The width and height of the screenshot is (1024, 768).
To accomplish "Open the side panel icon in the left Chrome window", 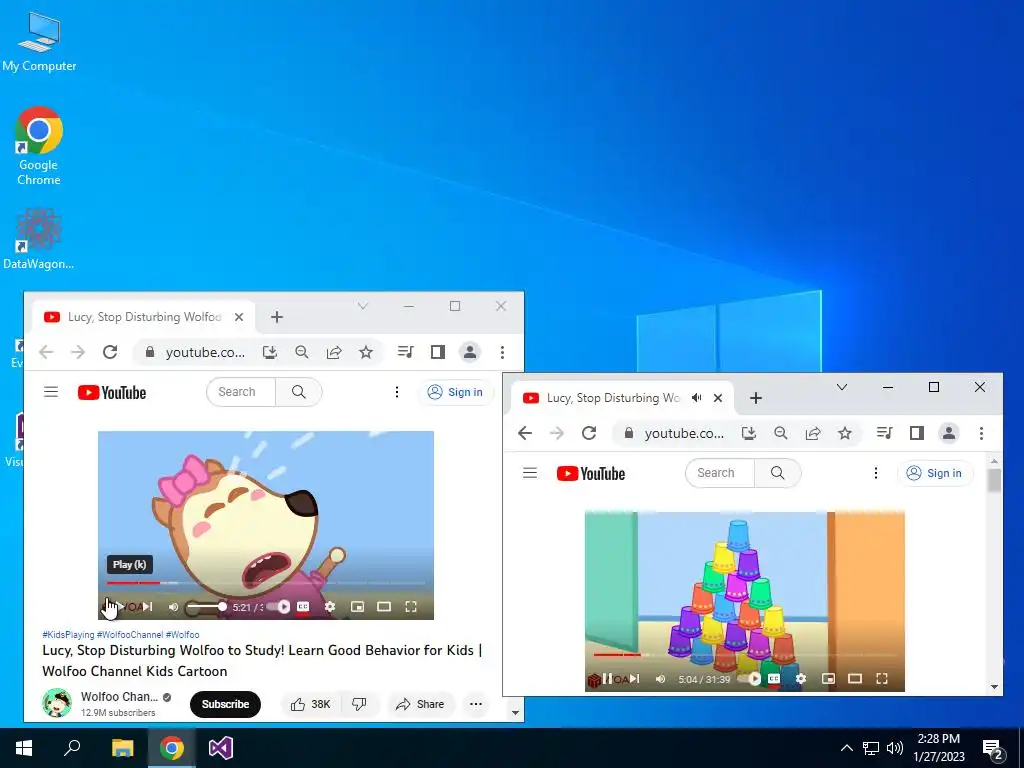I will pos(438,352).
